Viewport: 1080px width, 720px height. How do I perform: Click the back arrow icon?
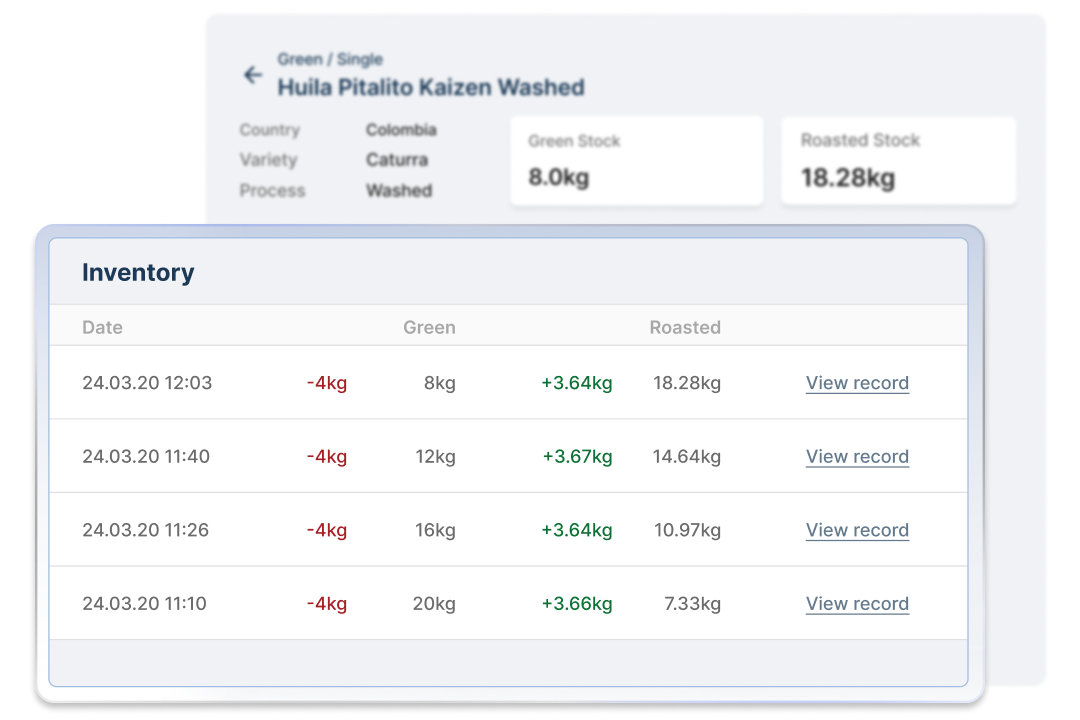tap(253, 75)
